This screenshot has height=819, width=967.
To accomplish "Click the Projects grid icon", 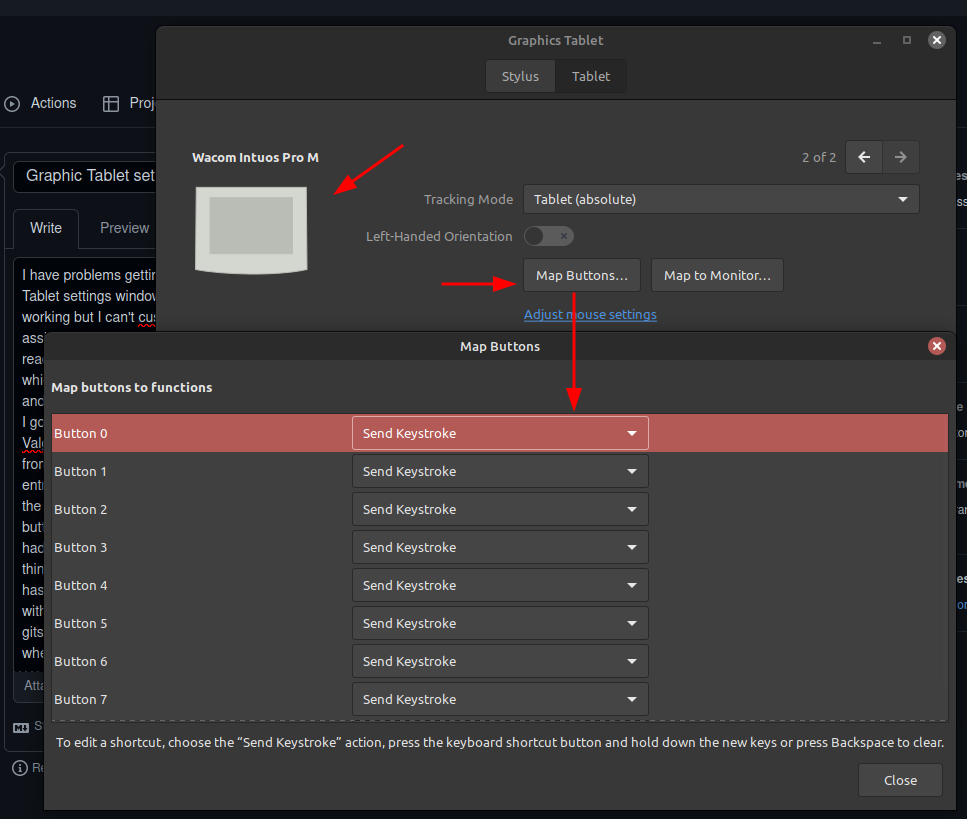I will click(110, 103).
